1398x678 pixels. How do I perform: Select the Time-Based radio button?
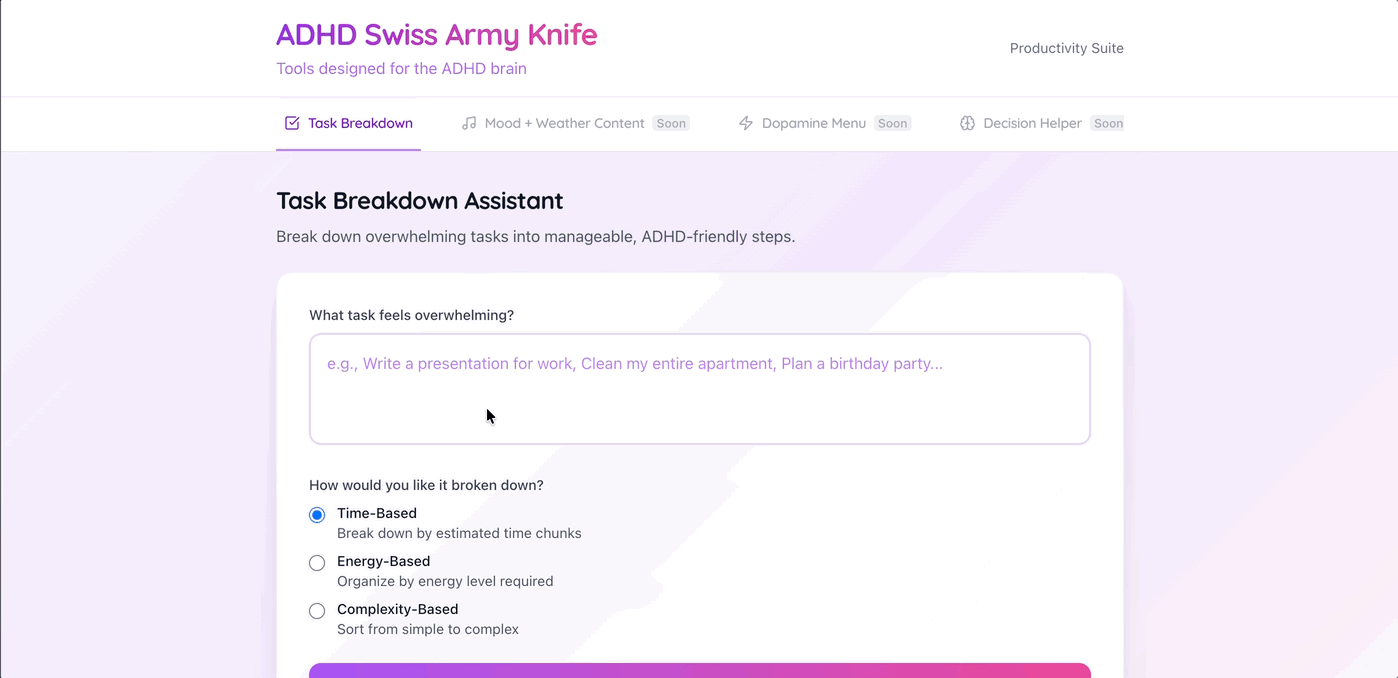pyautogui.click(x=317, y=515)
